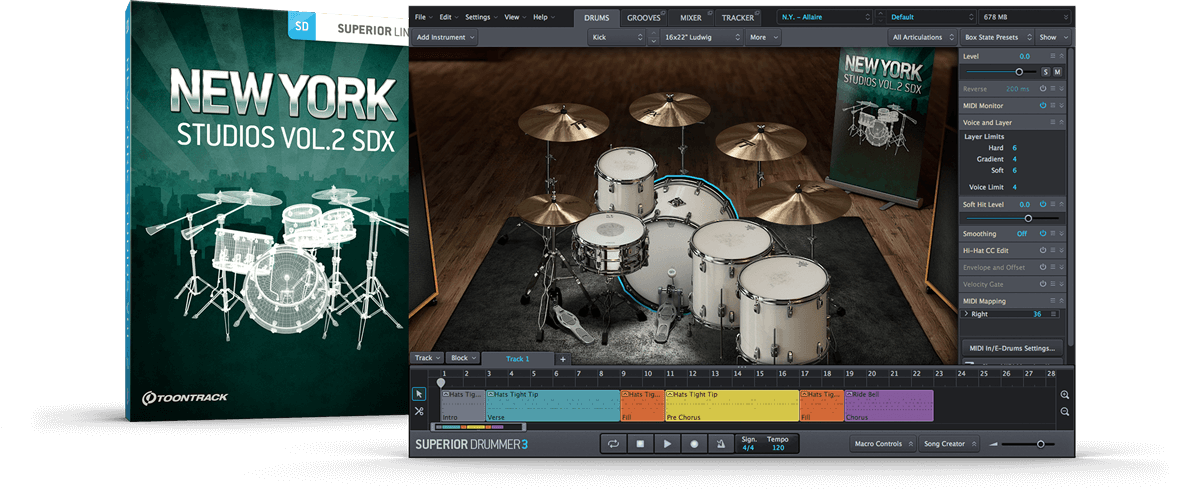Select the arrow pointer tool

(419, 394)
